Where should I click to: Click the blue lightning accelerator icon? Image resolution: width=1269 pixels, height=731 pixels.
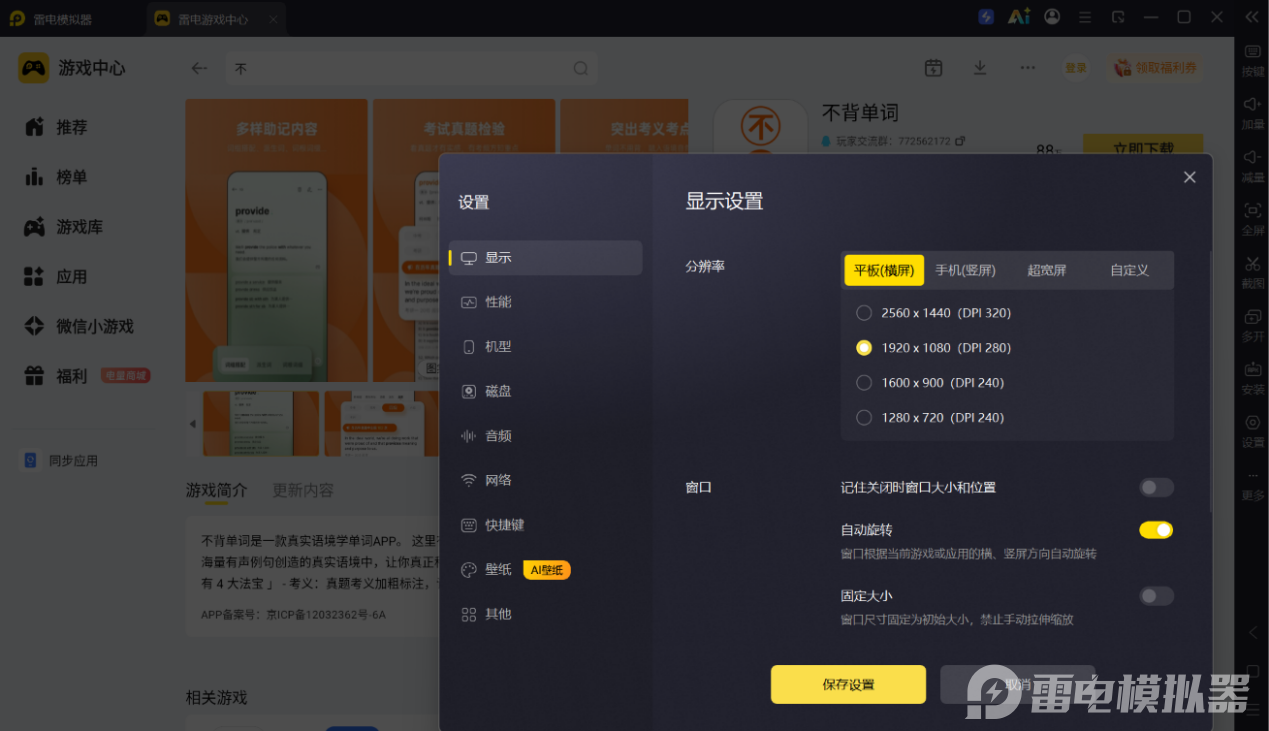click(986, 17)
